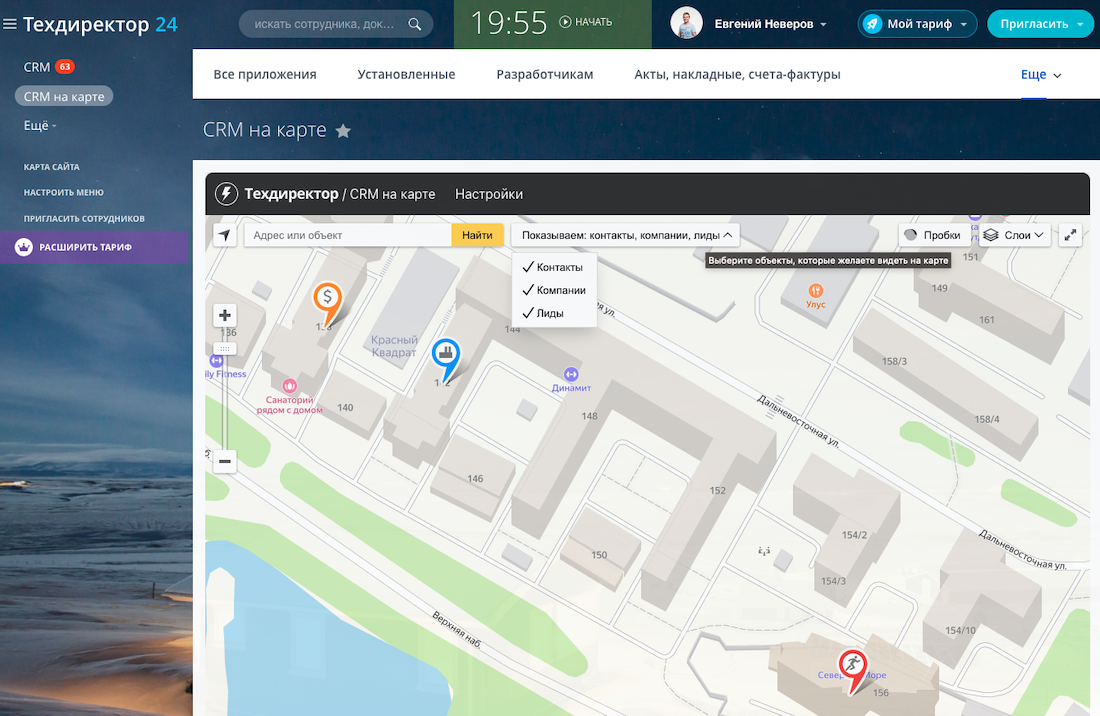Click the geolocation arrow icon on map
This screenshot has height=716, width=1100.
(x=225, y=235)
